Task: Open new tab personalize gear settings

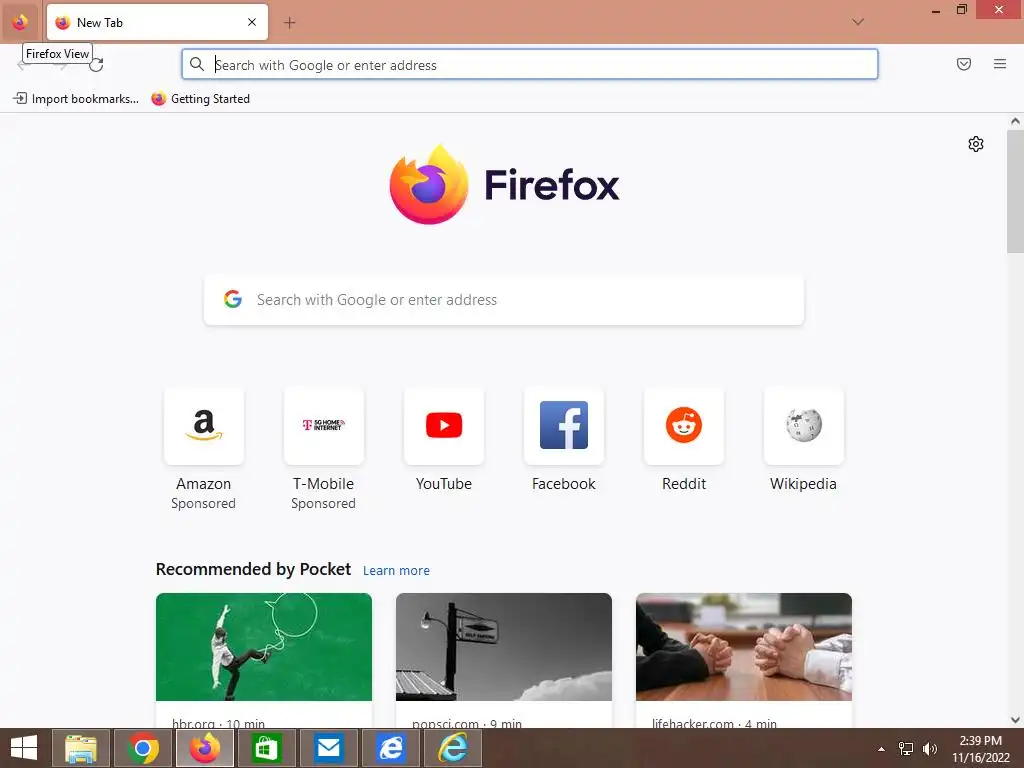Action: [976, 144]
